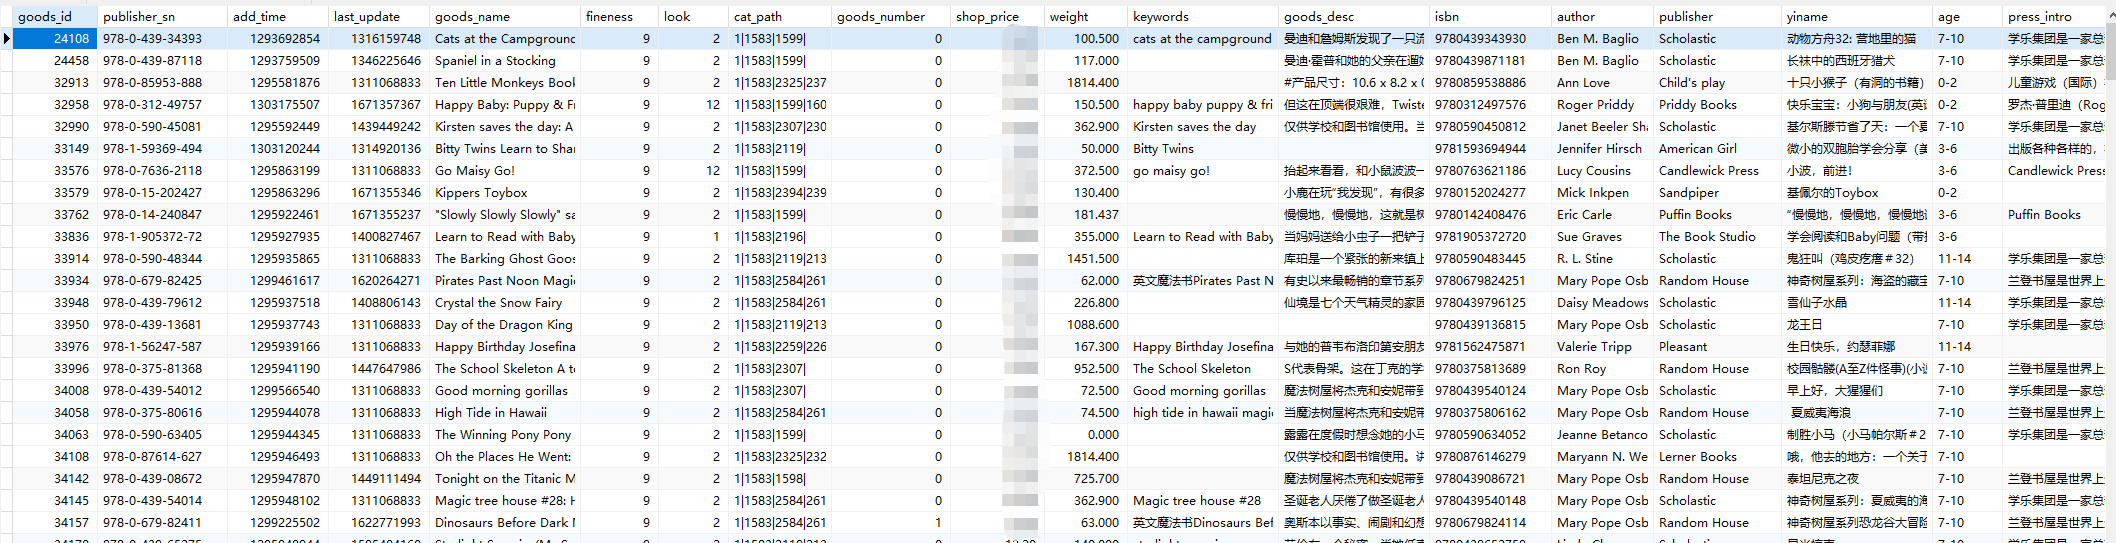Select the age column header
This screenshot has width=2116, height=543.
pyautogui.click(x=1967, y=16)
